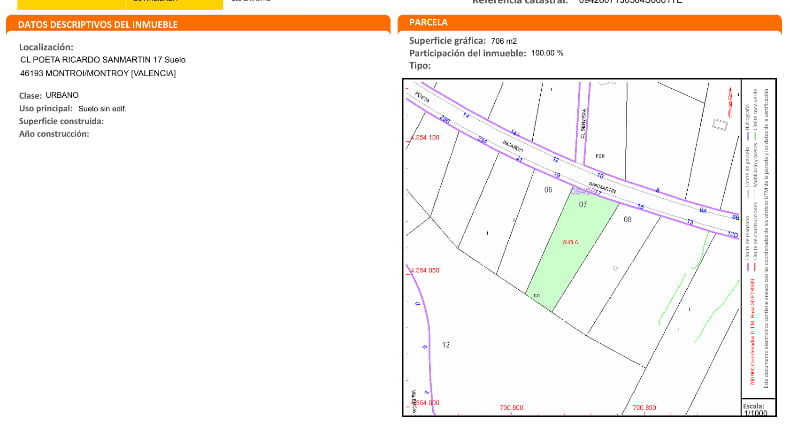The image size is (790, 440).
Task: Click the 'Escala: 1/1000' box
Action: [758, 409]
